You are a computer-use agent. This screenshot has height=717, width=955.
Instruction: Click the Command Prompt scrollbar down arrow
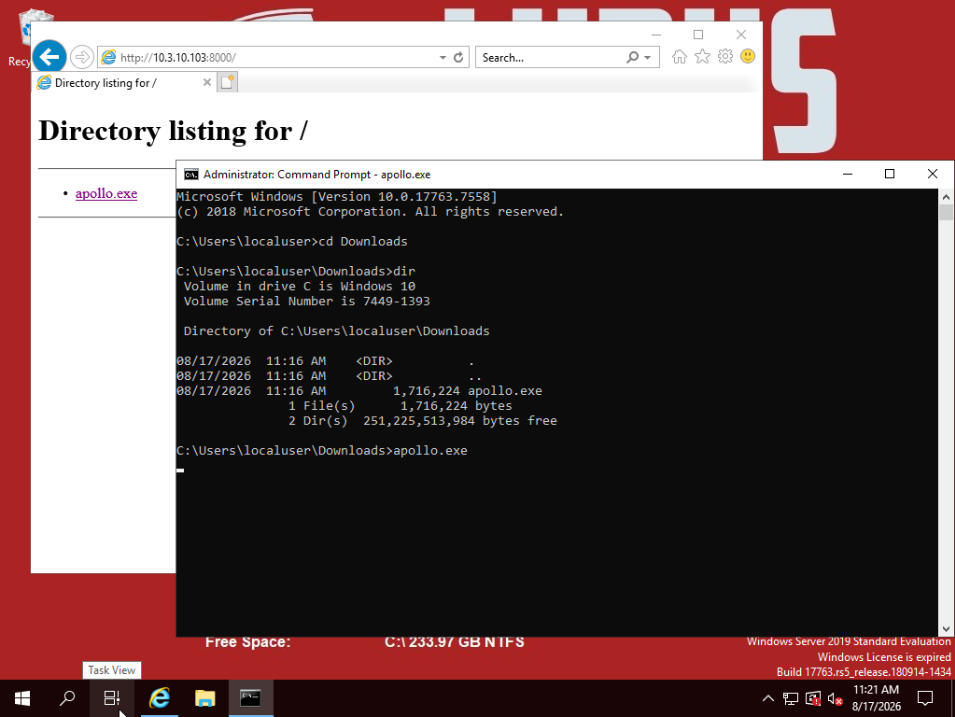point(946,629)
